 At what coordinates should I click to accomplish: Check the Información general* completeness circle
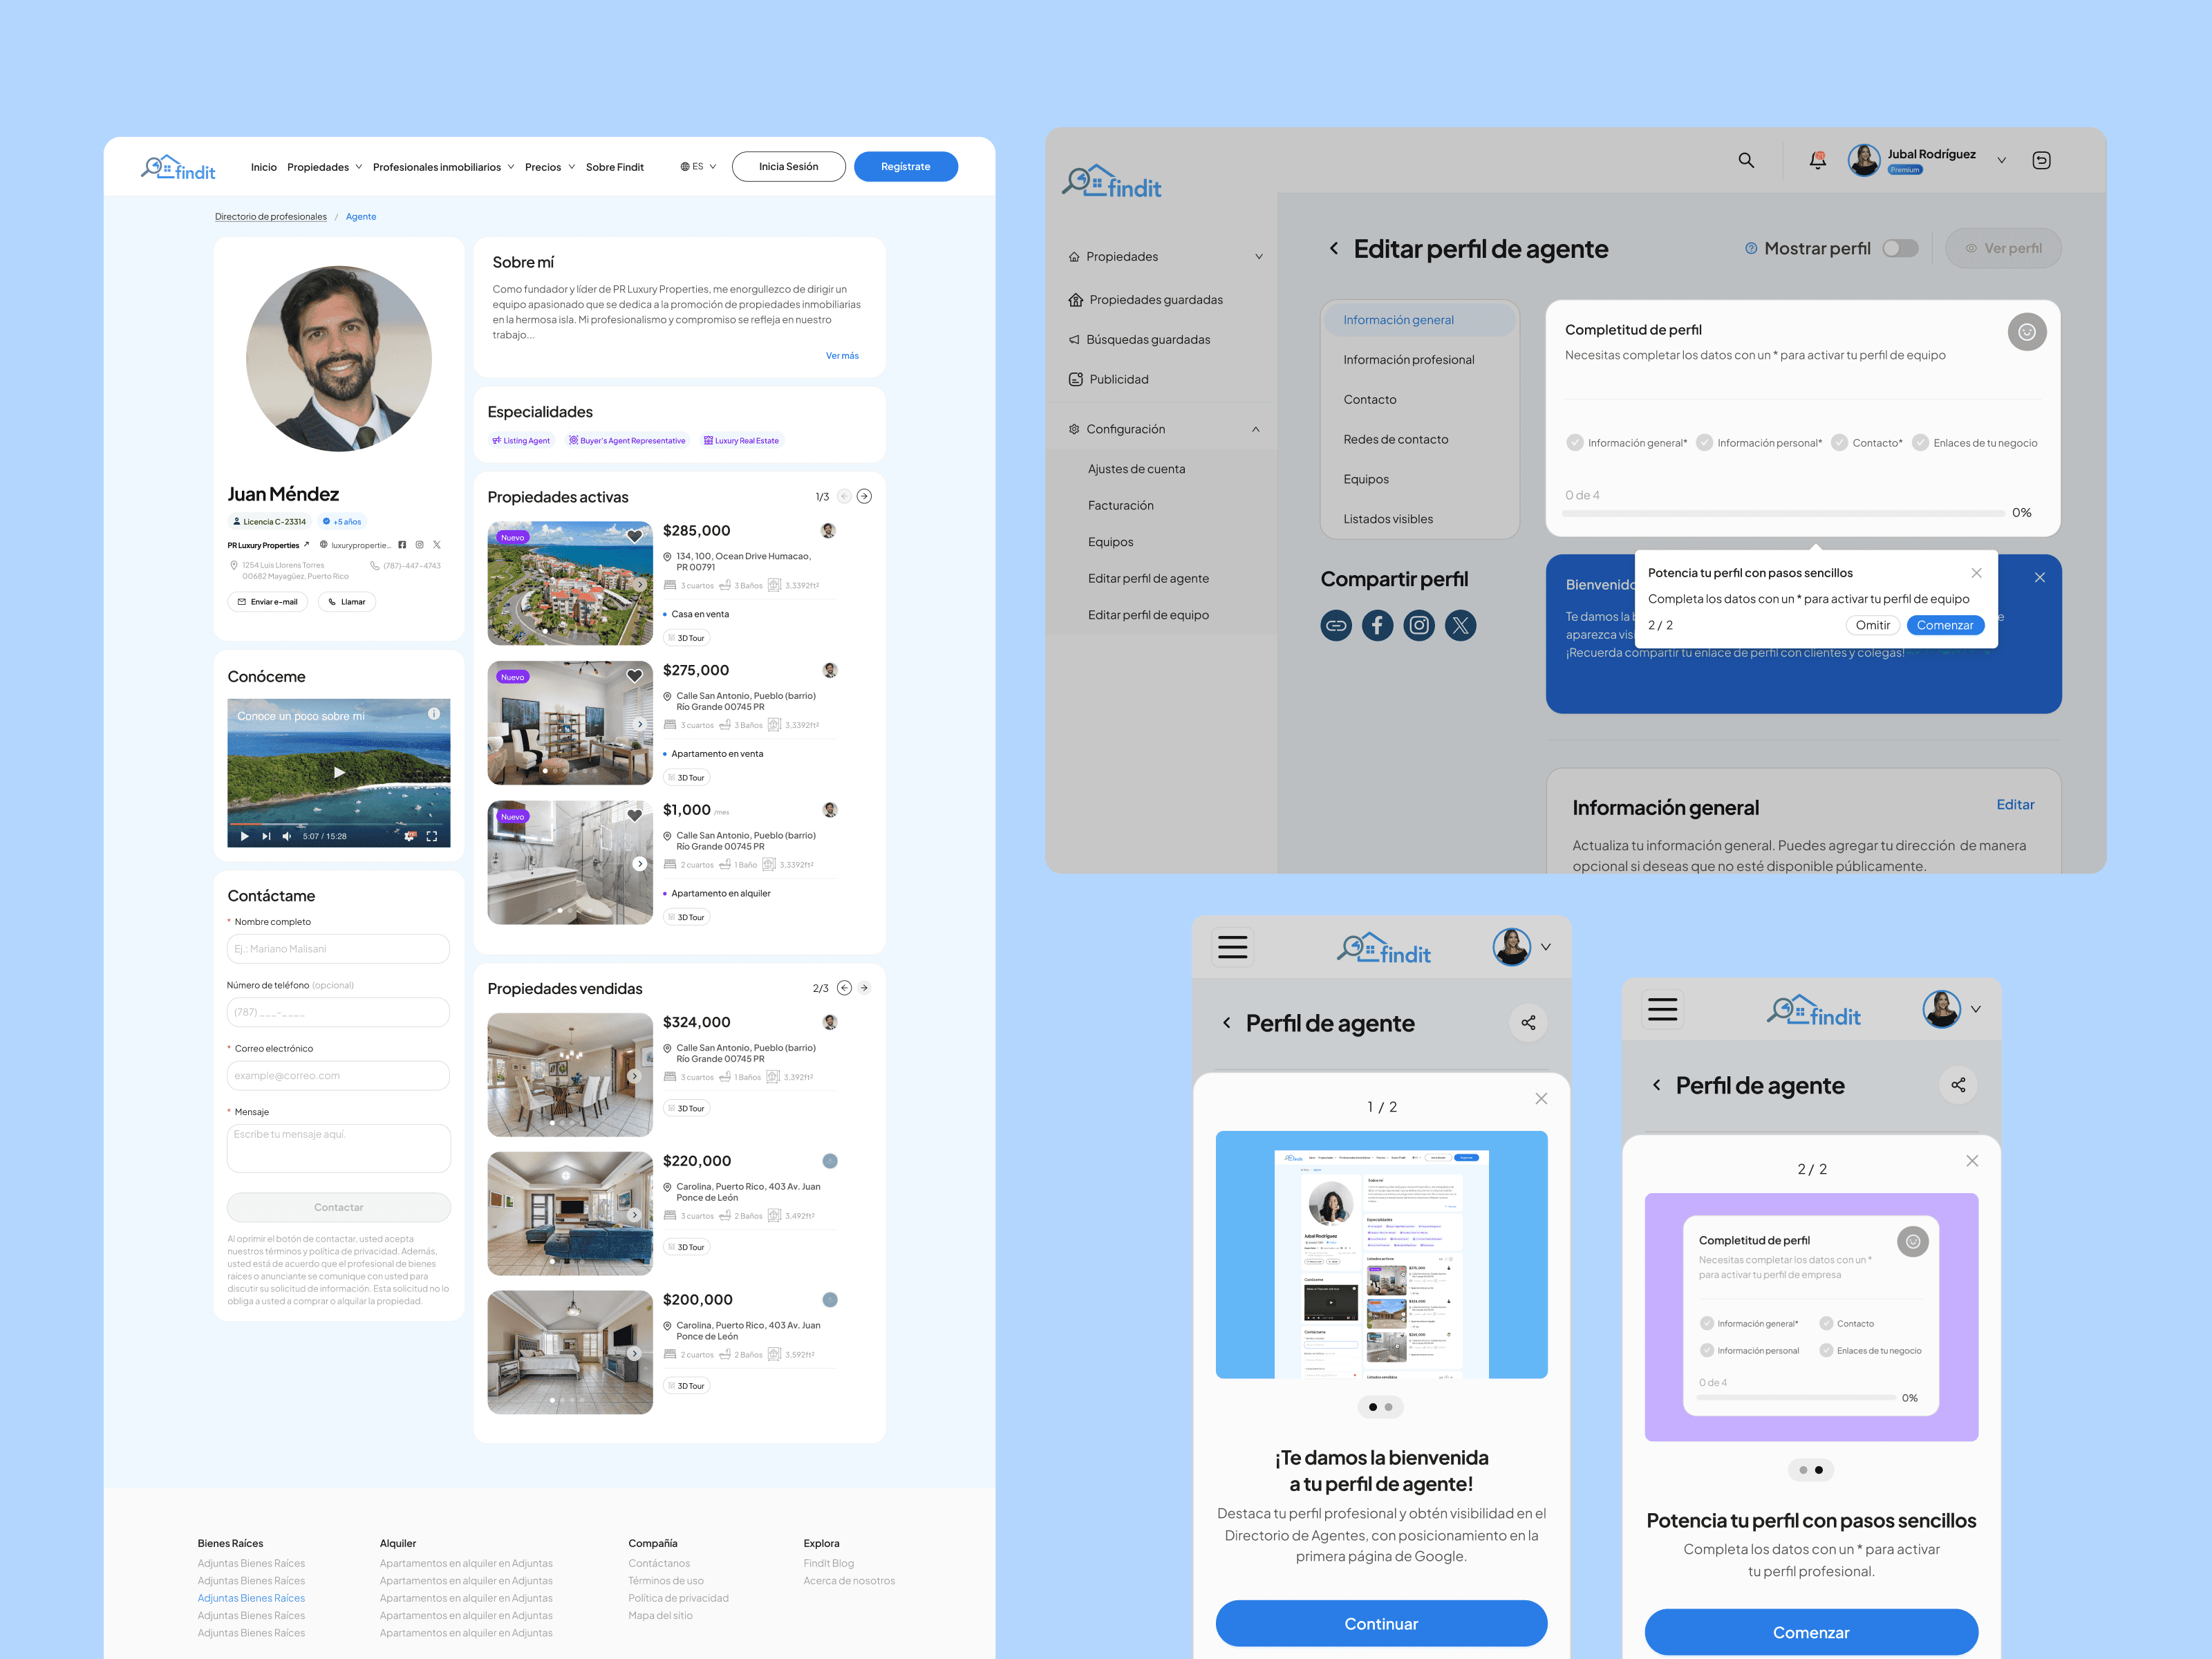point(1575,443)
